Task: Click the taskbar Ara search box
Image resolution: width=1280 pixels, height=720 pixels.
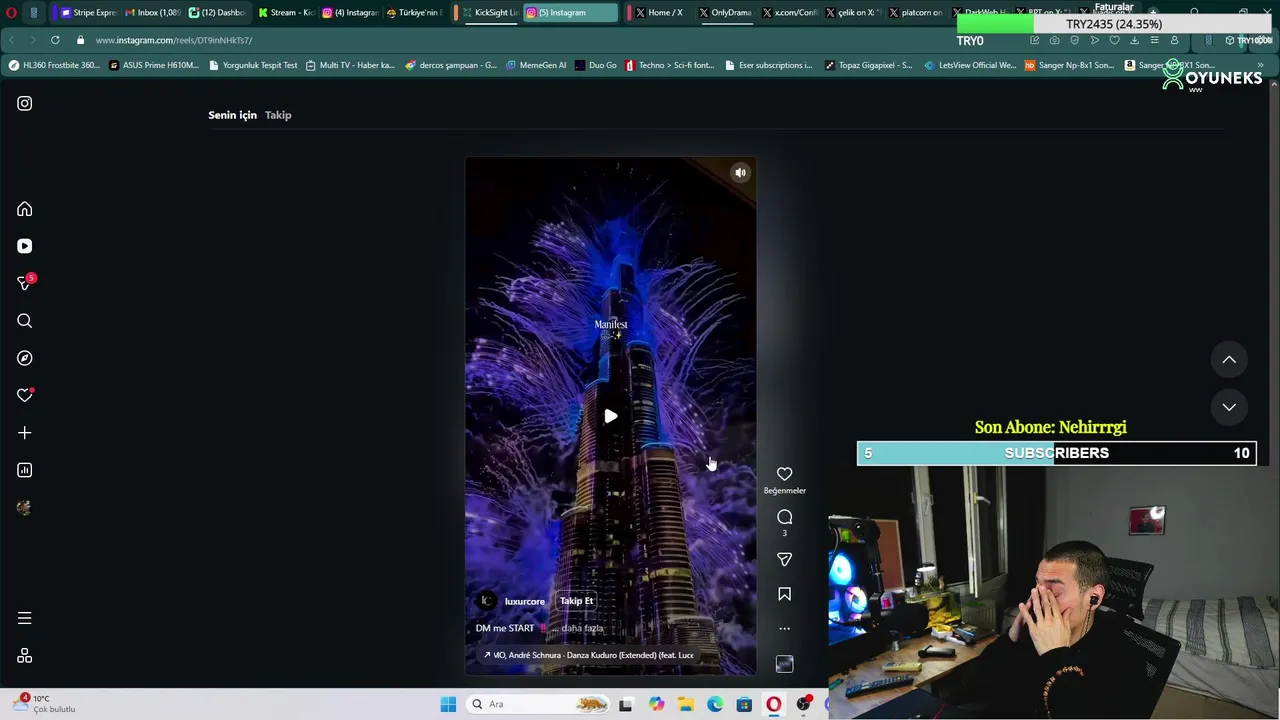Action: point(537,704)
